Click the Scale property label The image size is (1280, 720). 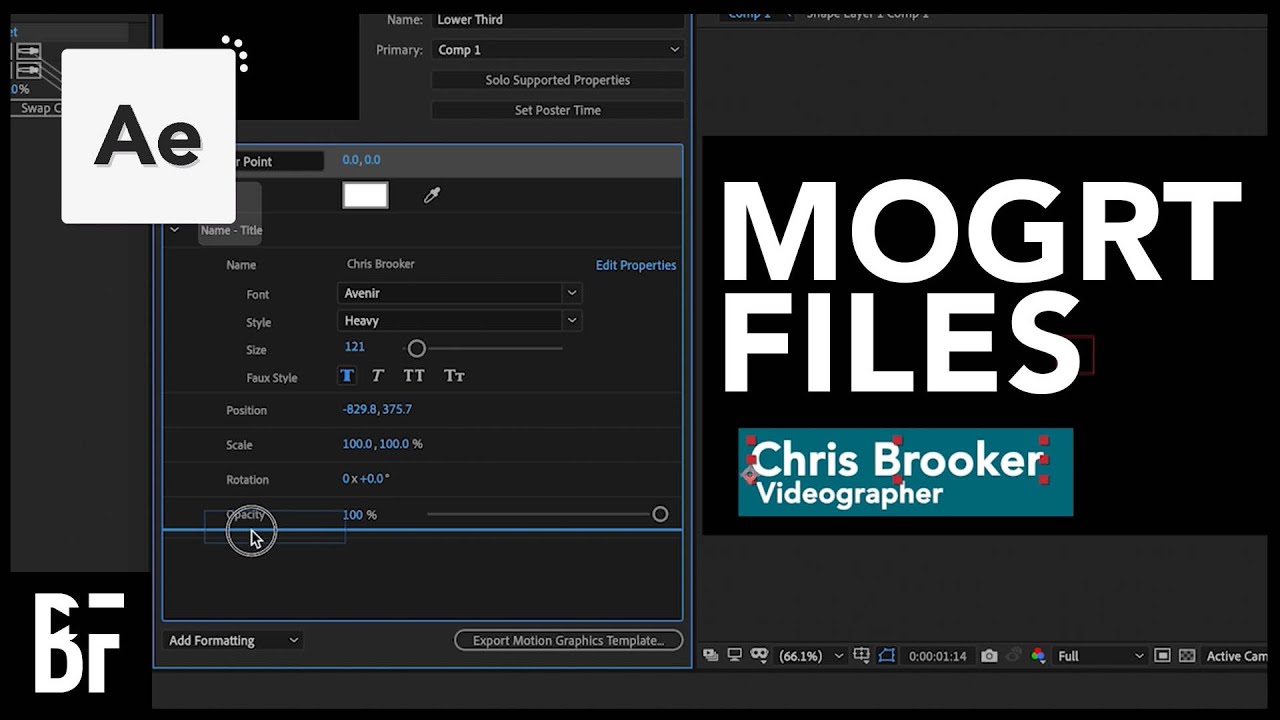click(239, 445)
